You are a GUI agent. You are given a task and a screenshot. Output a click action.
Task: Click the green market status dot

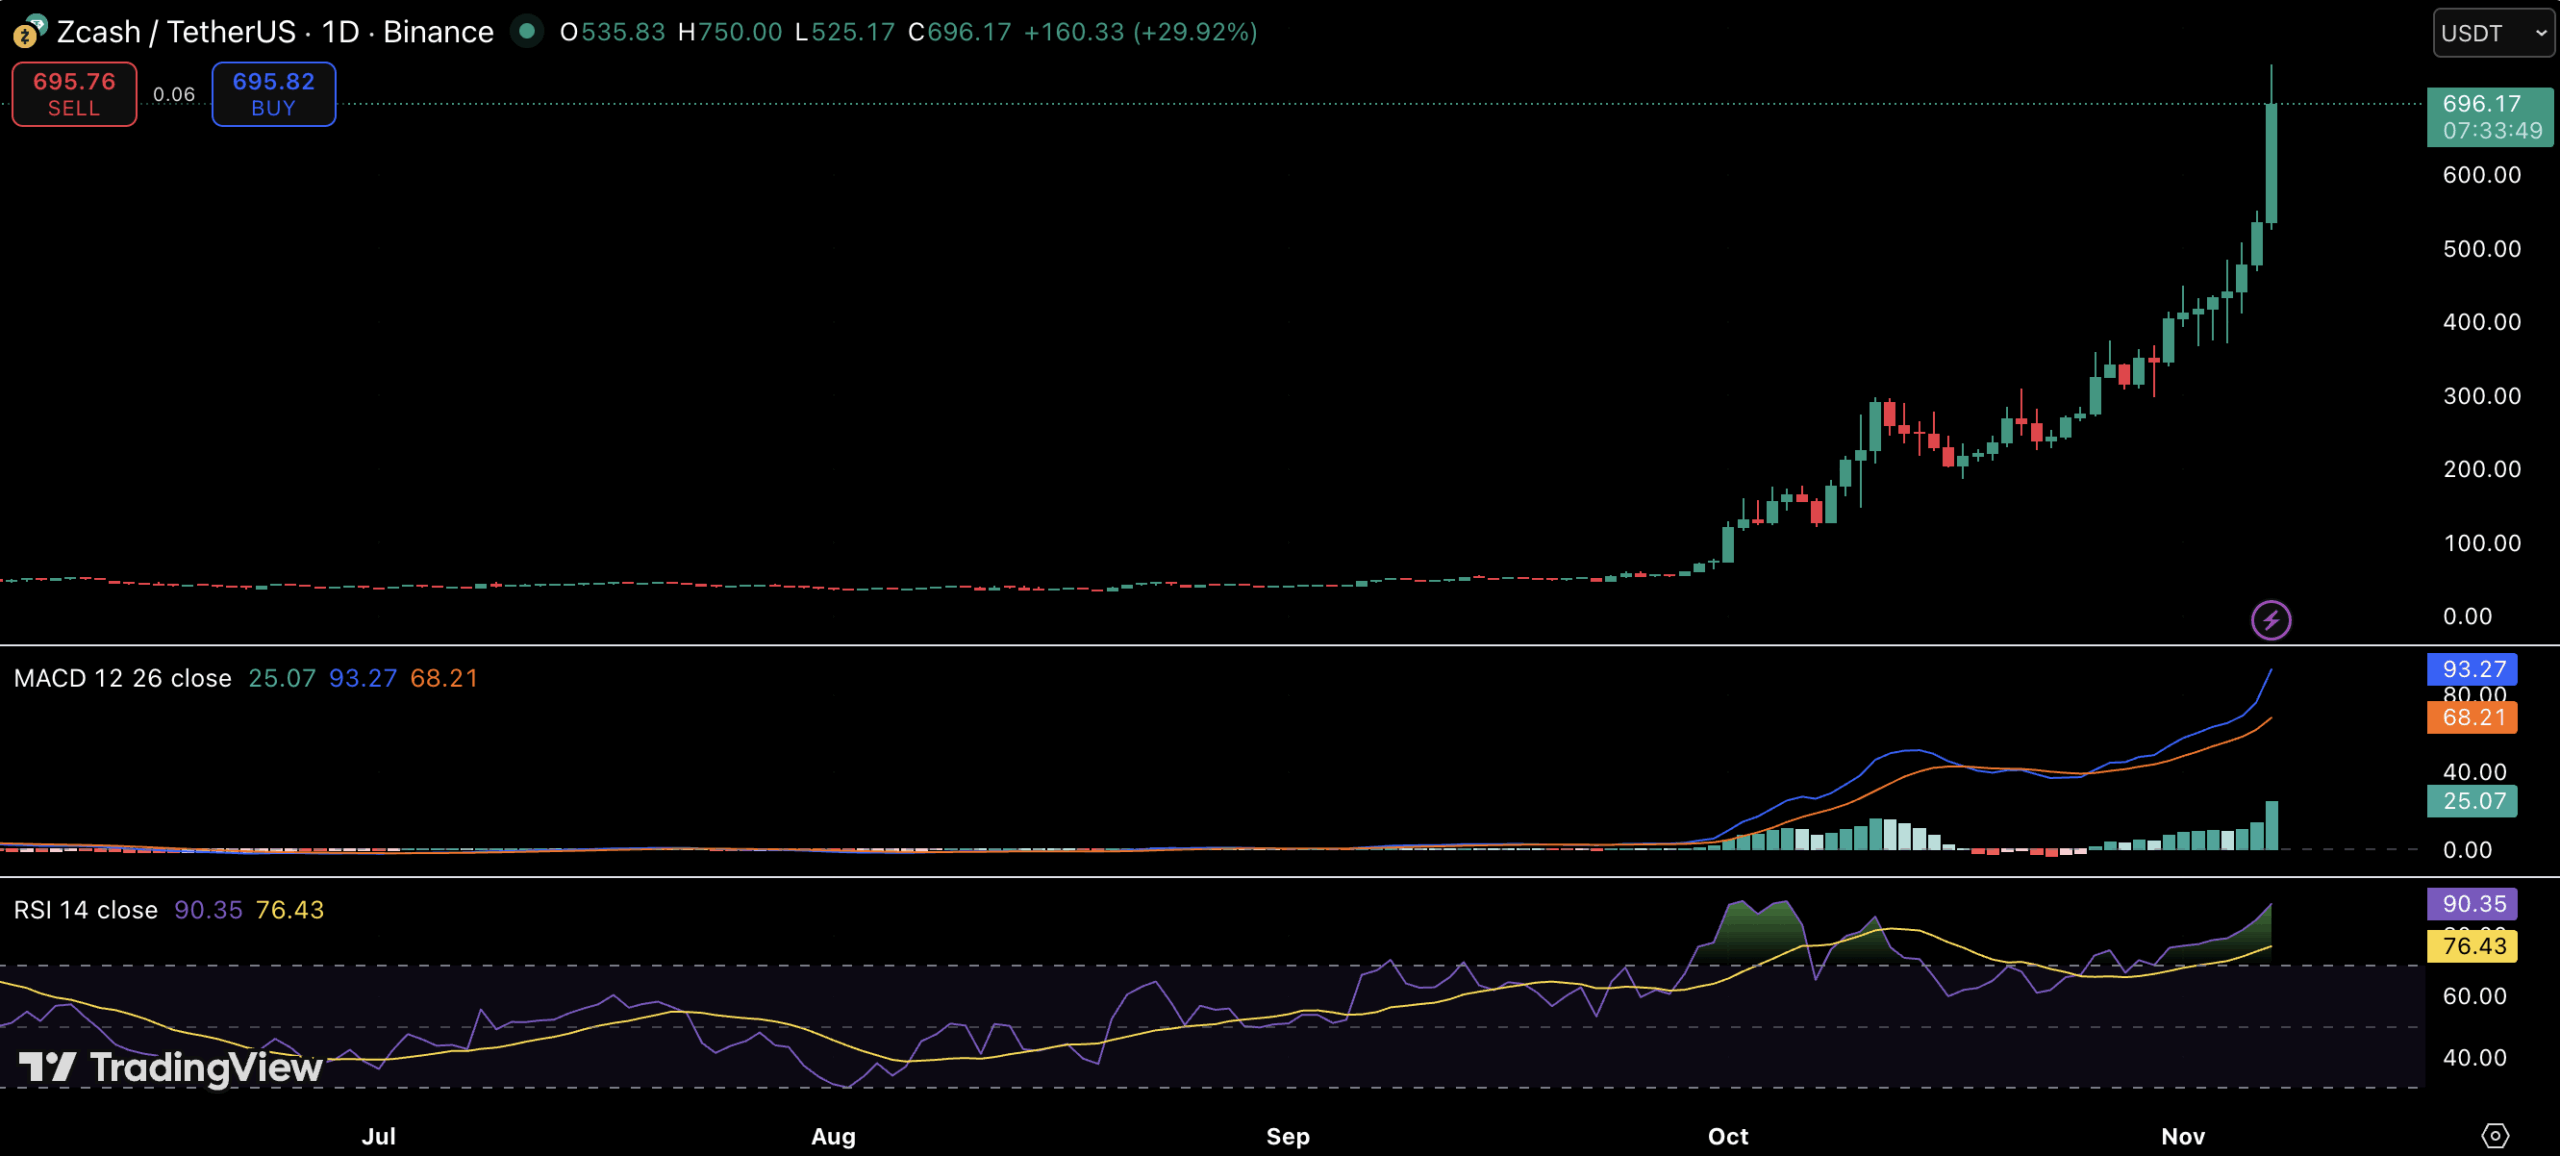click(x=526, y=32)
